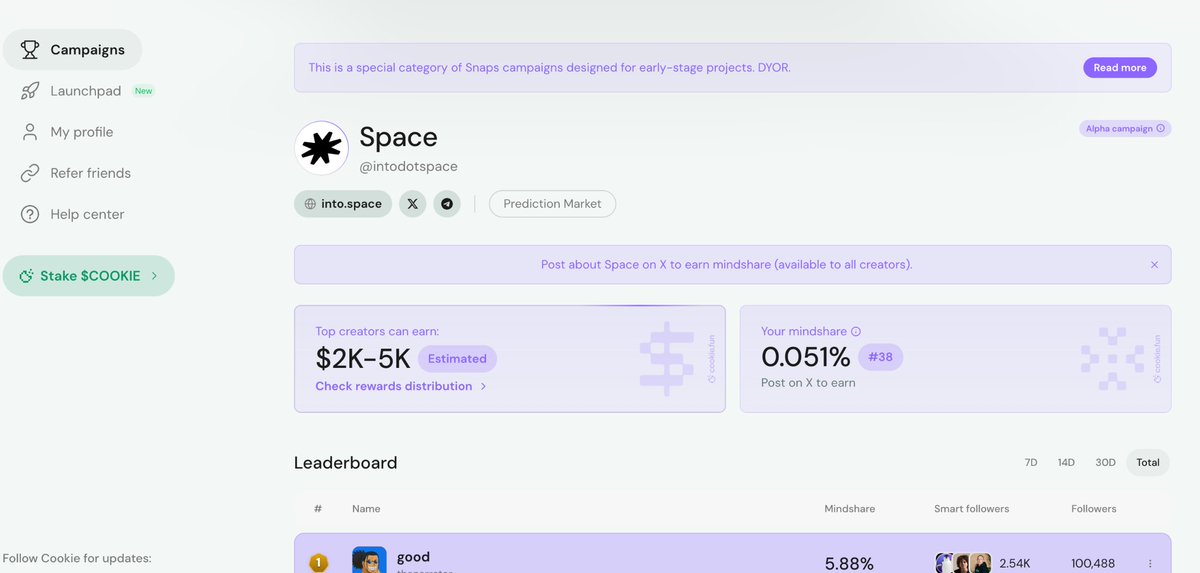Viewport: 1200px width, 573px height.
Task: Open Refer friends page
Action: point(91,173)
